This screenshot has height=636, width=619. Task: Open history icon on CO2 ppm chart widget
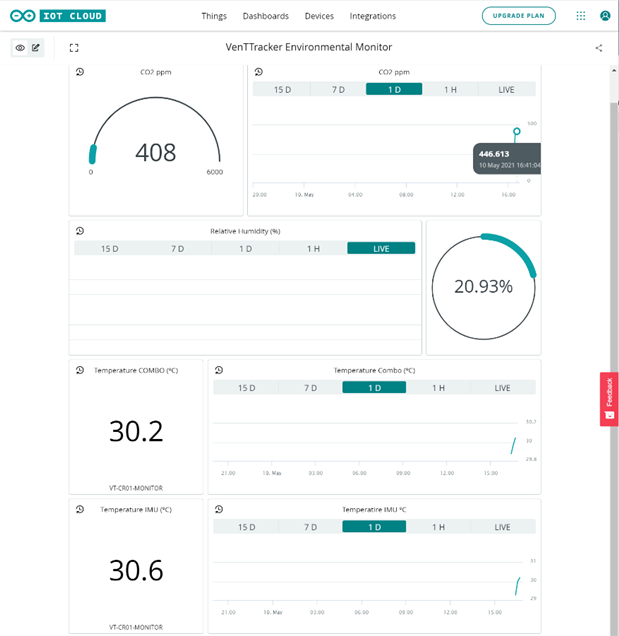coord(259,72)
